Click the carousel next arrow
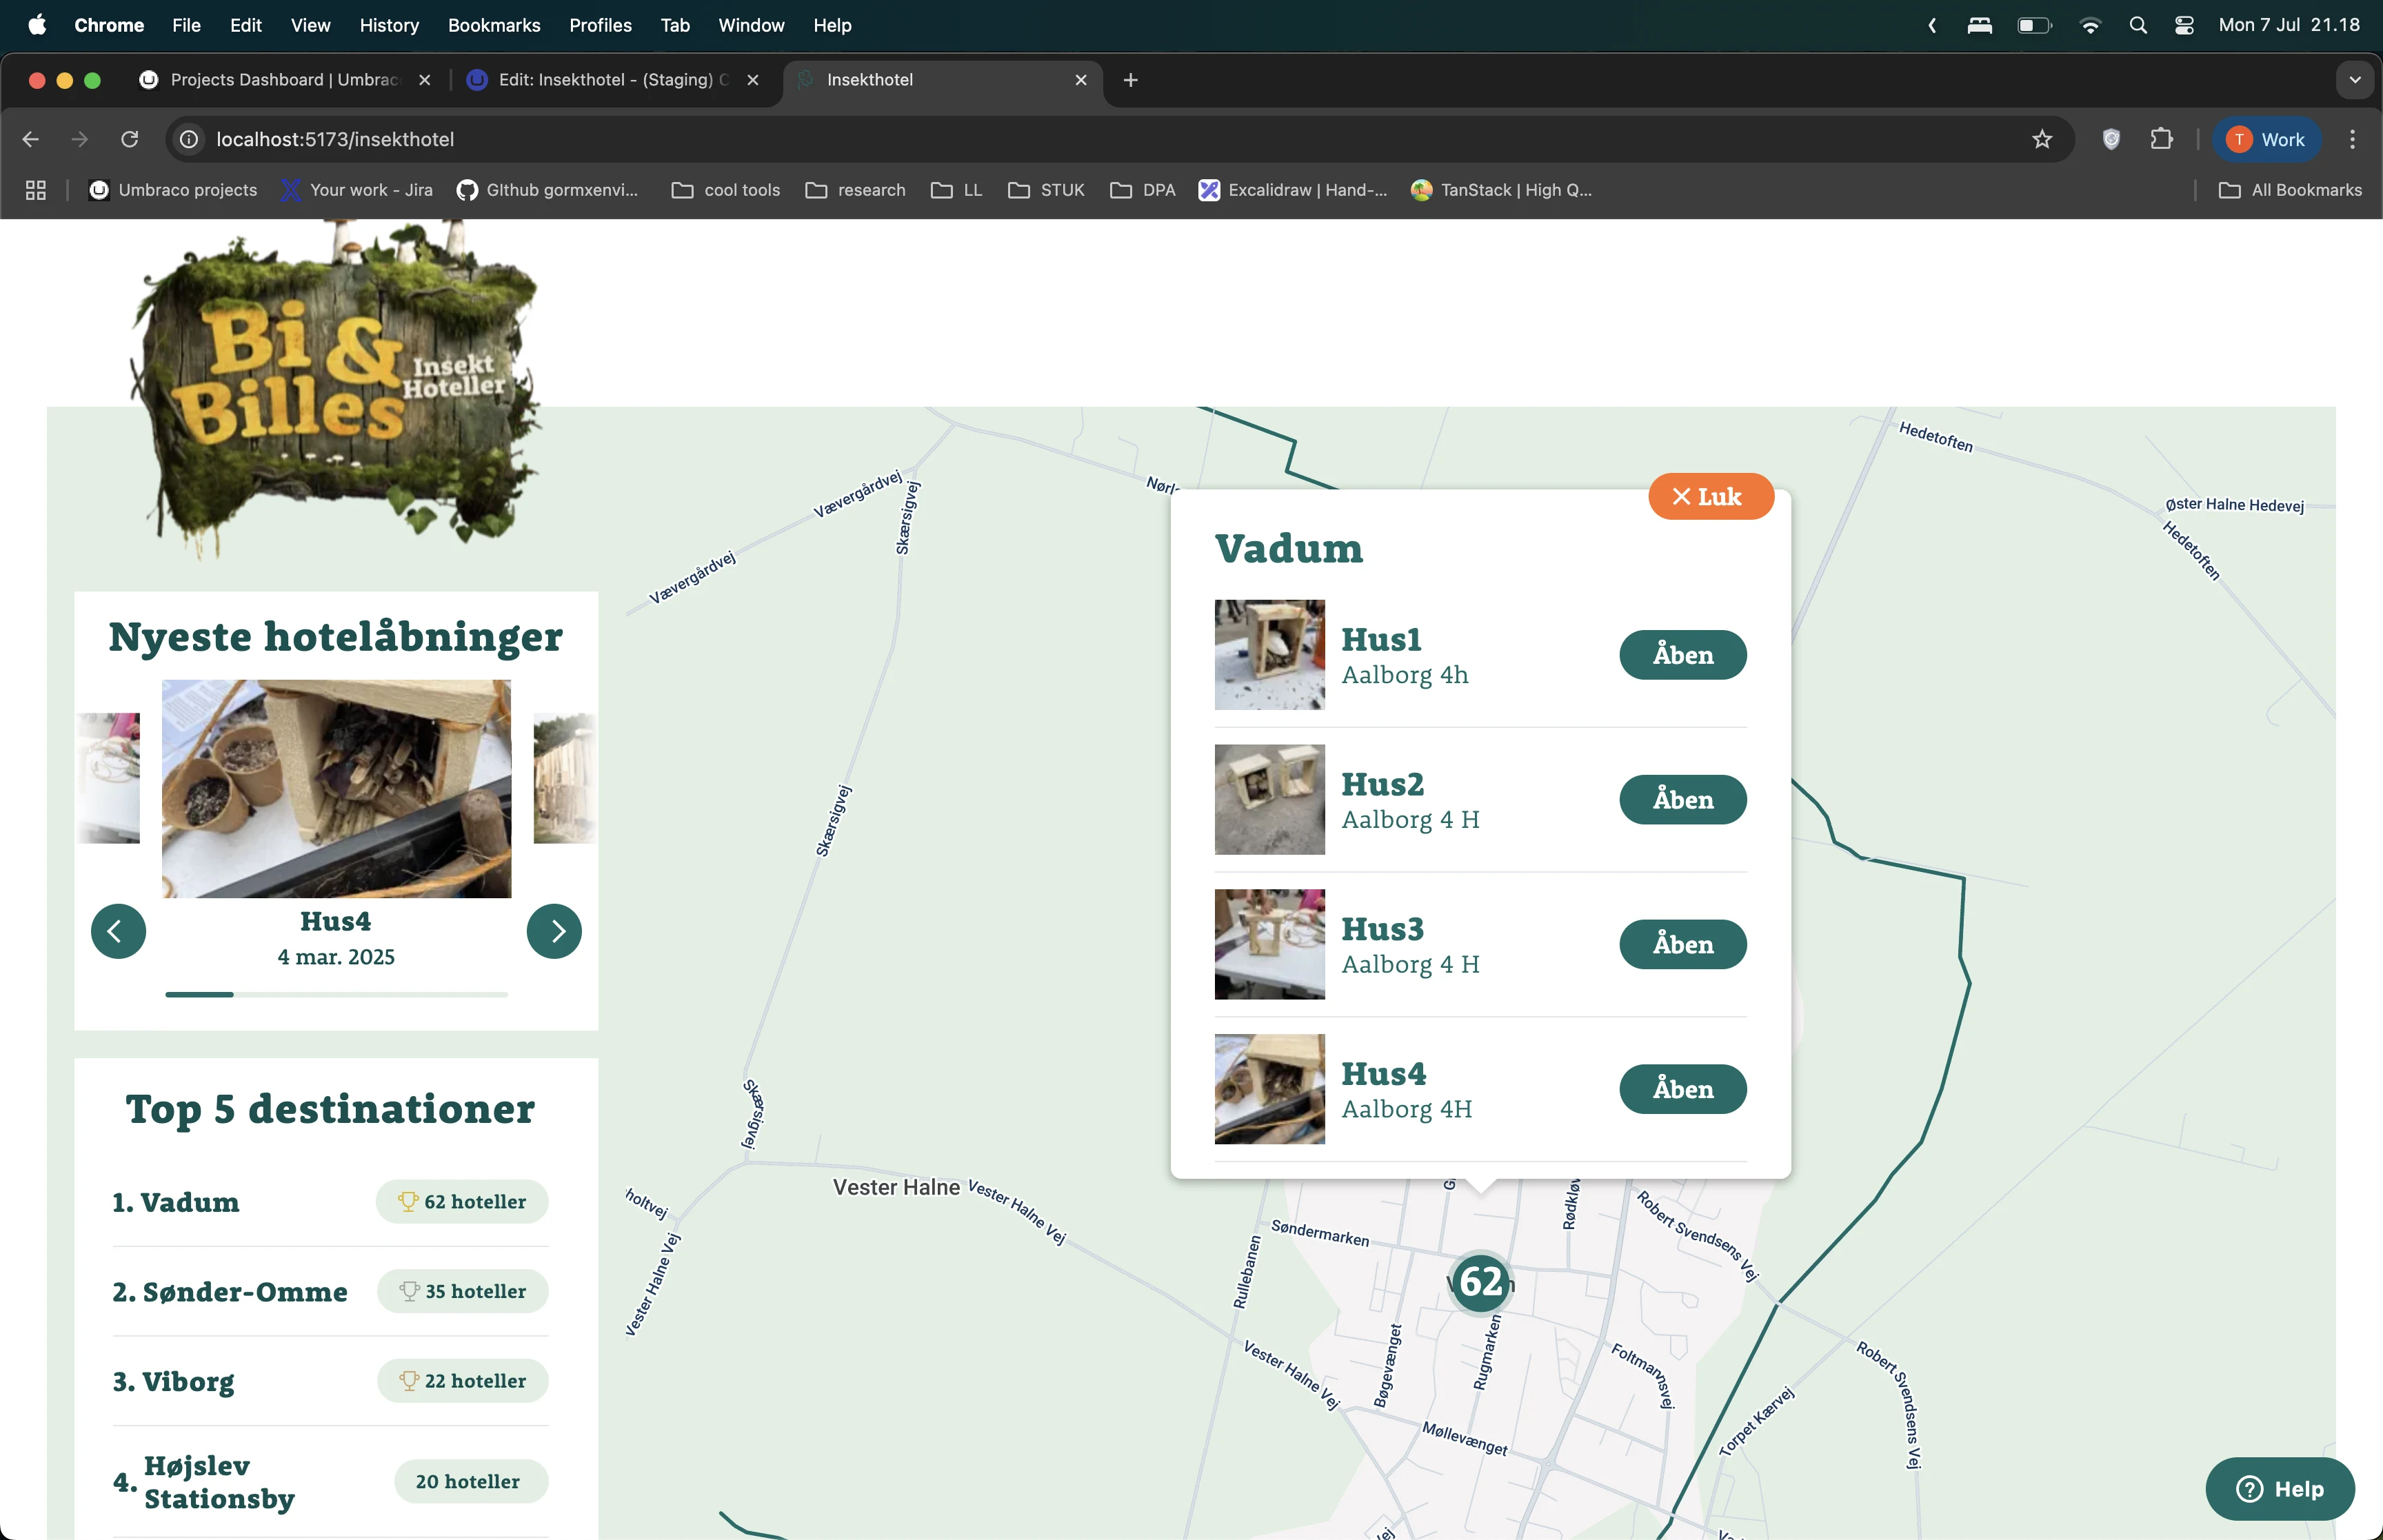 [x=555, y=931]
